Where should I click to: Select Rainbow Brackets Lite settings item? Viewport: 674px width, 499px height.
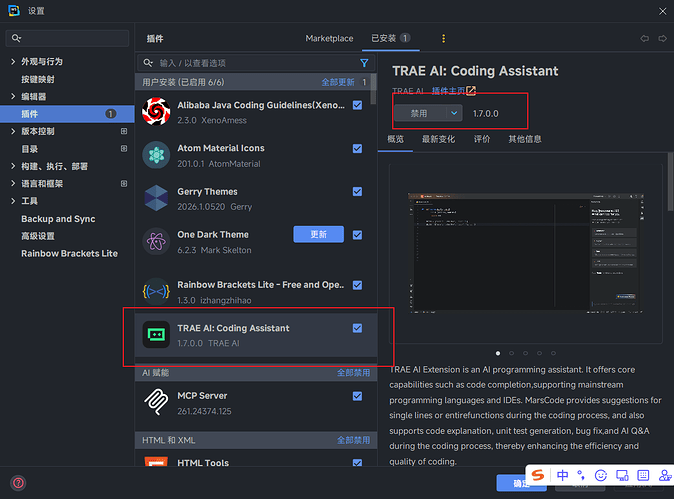pos(69,254)
